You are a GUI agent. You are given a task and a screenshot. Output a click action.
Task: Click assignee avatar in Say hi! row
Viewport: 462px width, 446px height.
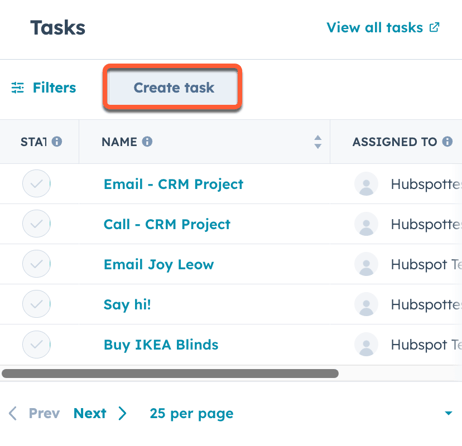366,304
